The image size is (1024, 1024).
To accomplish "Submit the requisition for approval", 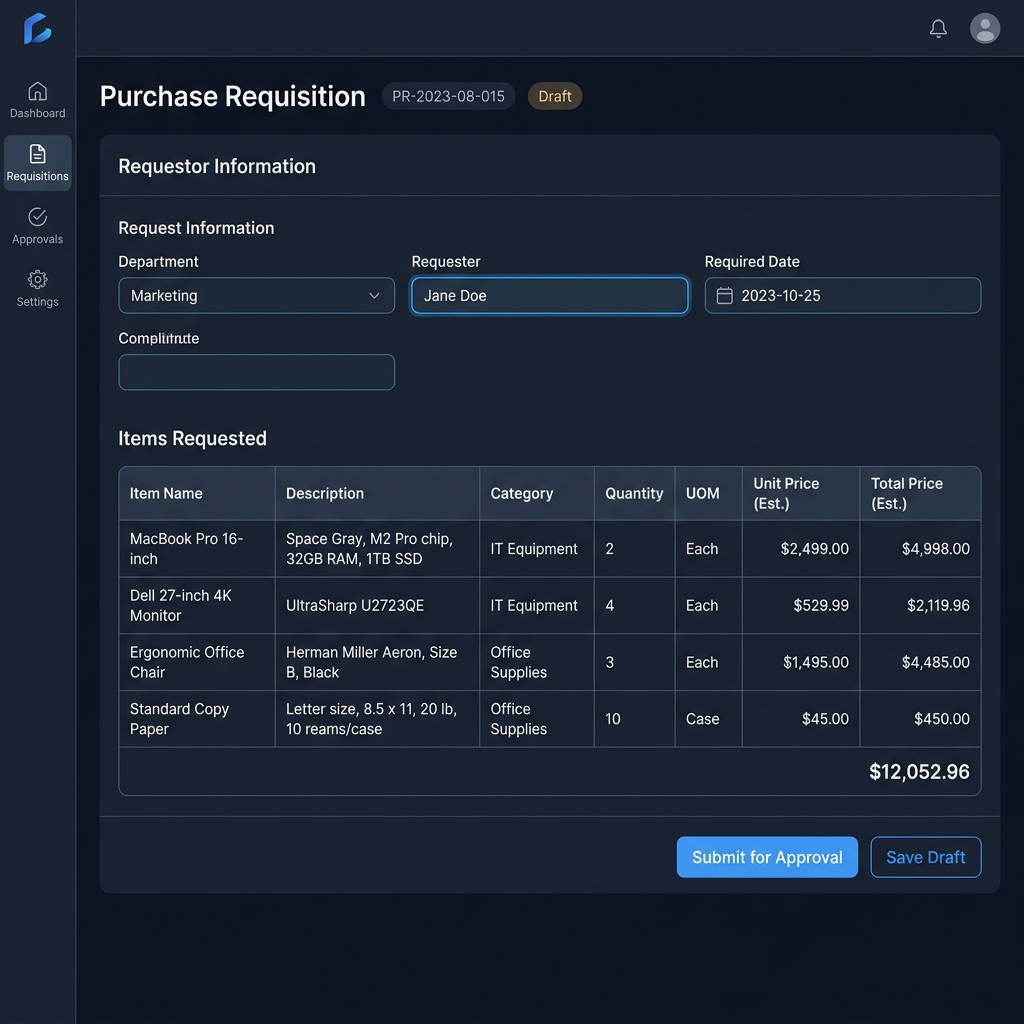I will [767, 857].
